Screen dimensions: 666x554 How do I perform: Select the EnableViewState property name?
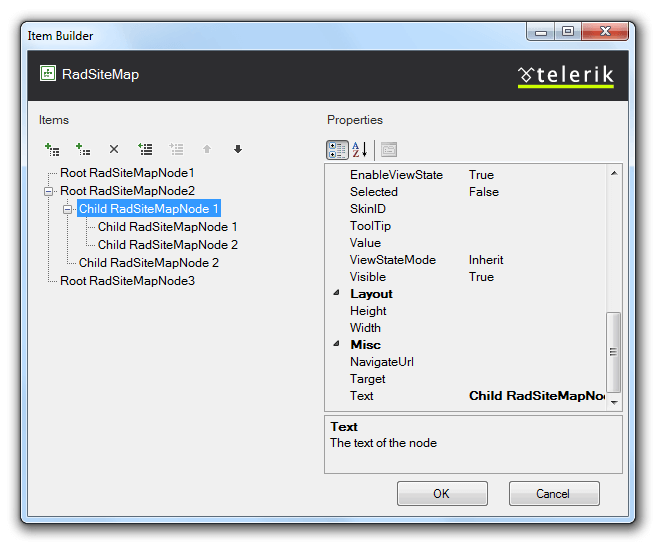[x=396, y=175]
